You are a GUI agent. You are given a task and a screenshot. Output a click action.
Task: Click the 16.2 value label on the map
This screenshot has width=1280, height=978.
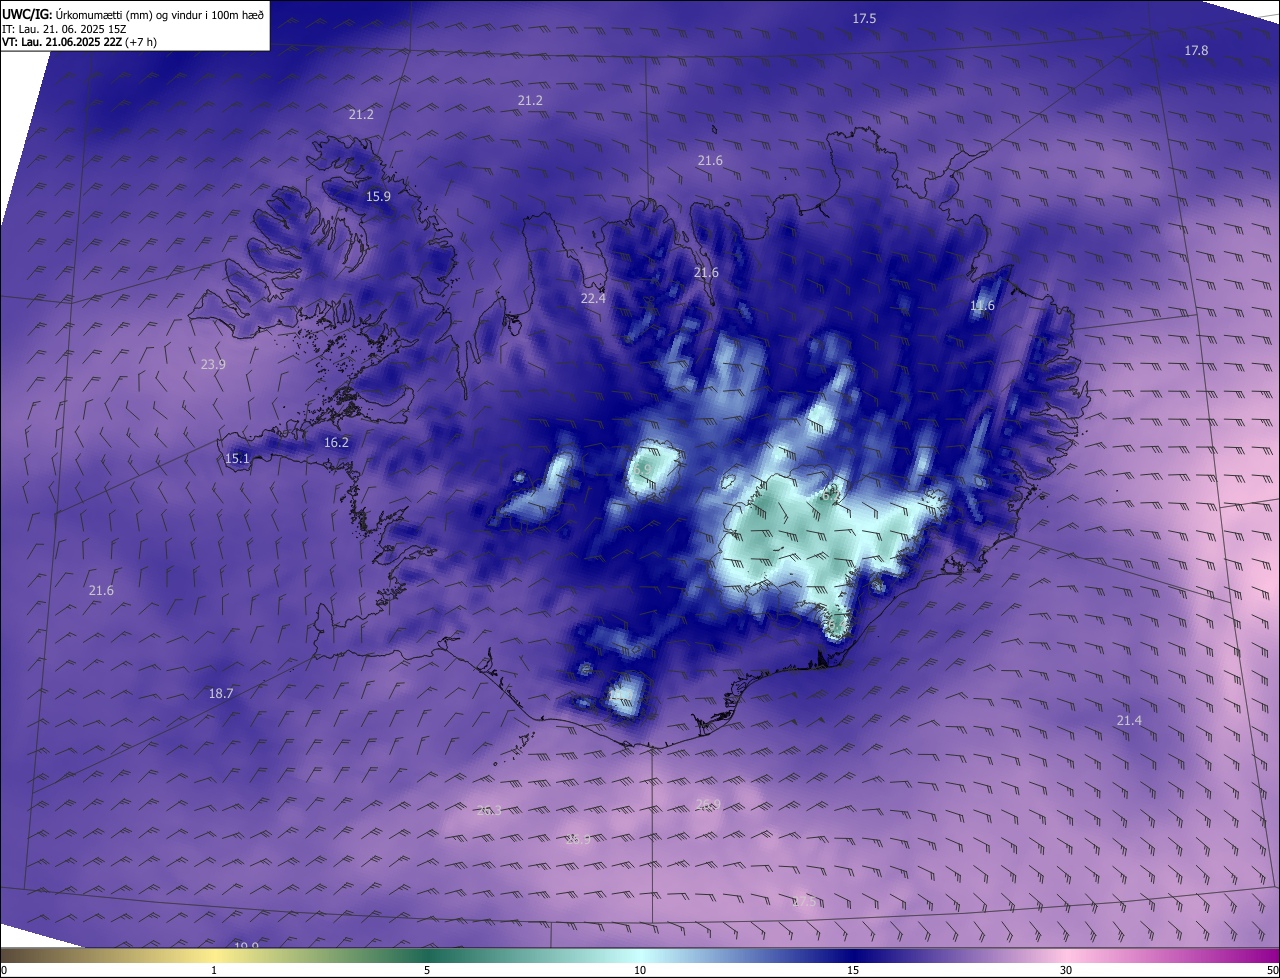336,443
